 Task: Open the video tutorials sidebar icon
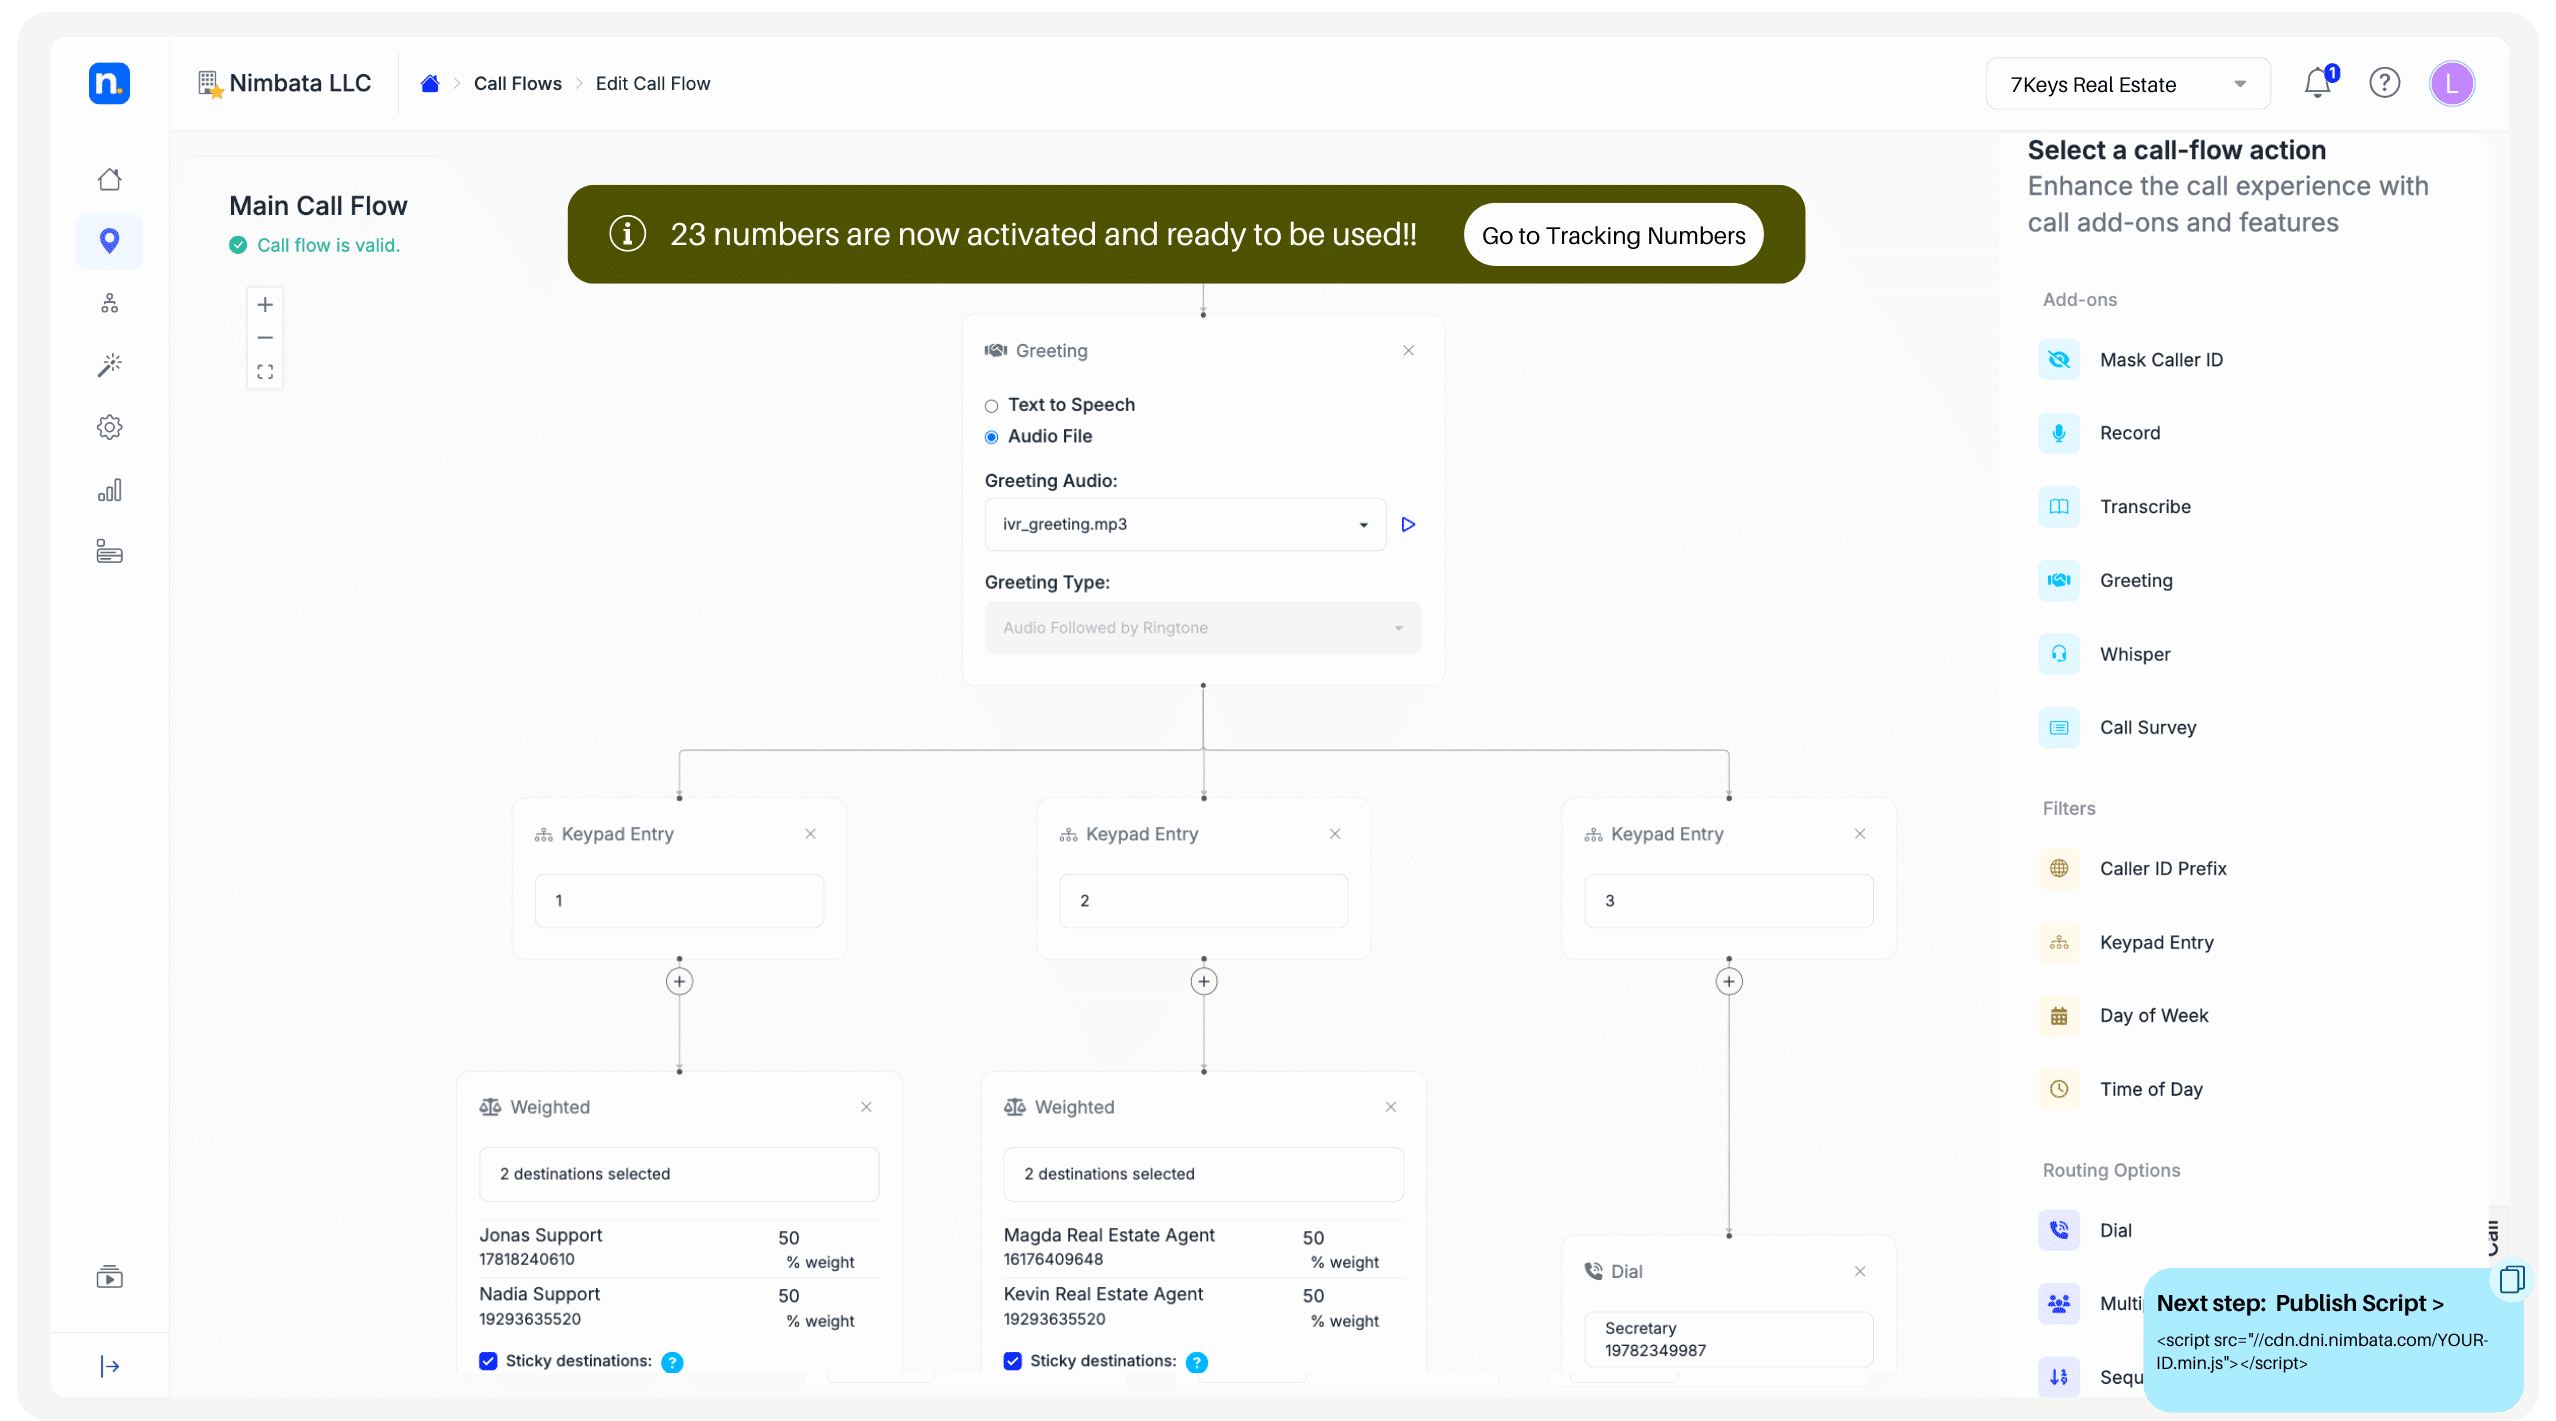(x=110, y=1277)
